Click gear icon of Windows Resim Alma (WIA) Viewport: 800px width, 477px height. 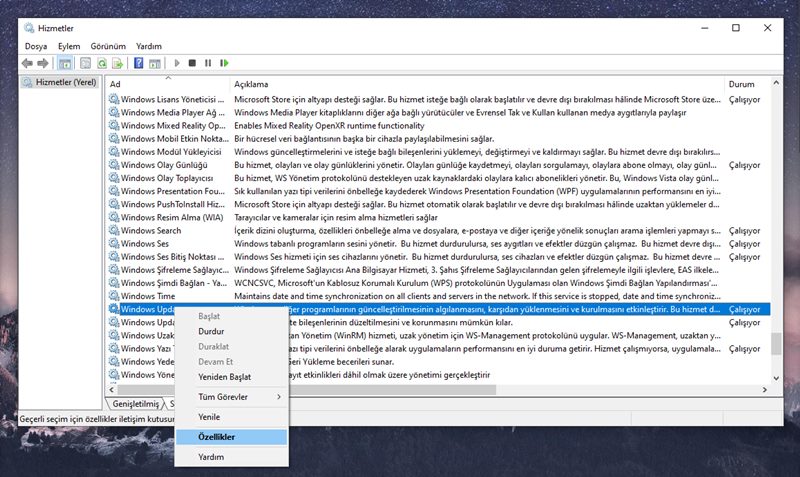tap(114, 217)
